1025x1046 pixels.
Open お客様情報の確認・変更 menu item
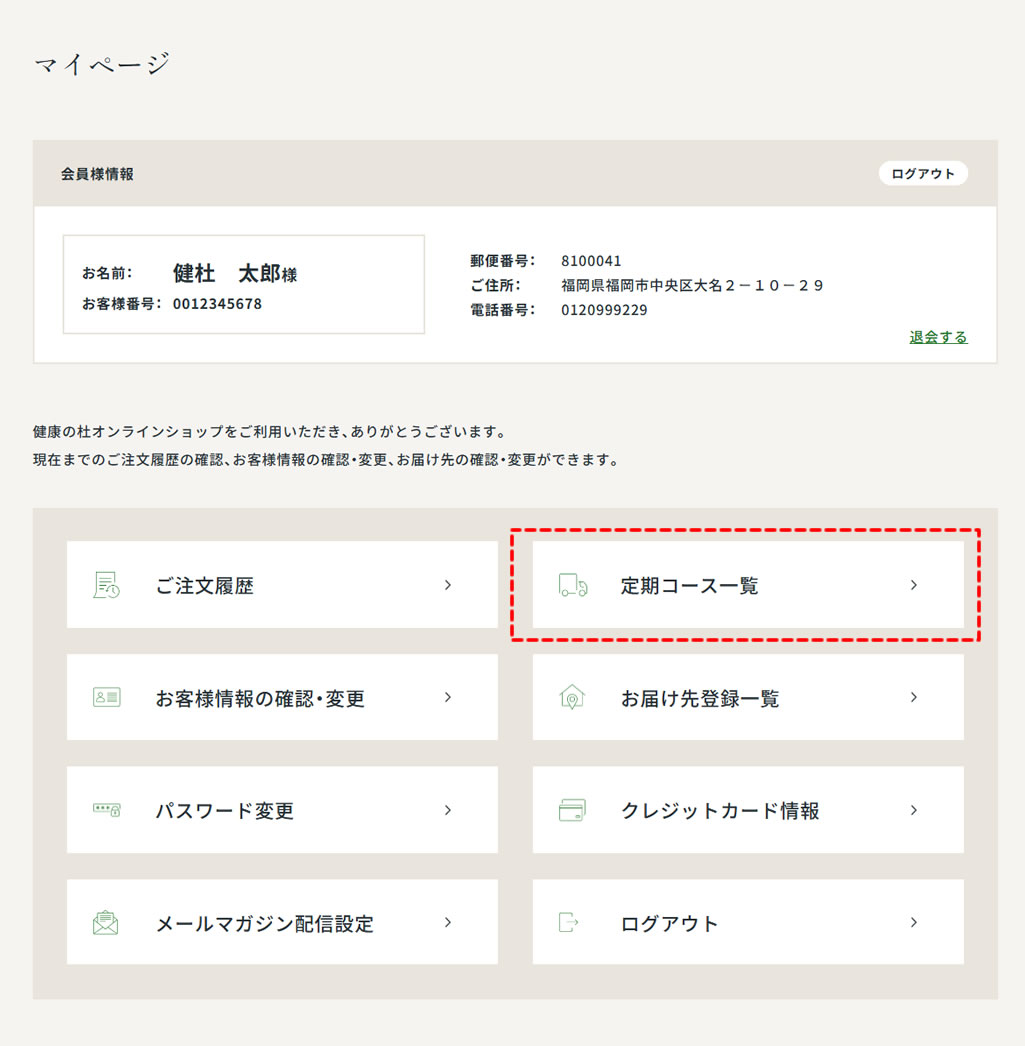[x=282, y=697]
